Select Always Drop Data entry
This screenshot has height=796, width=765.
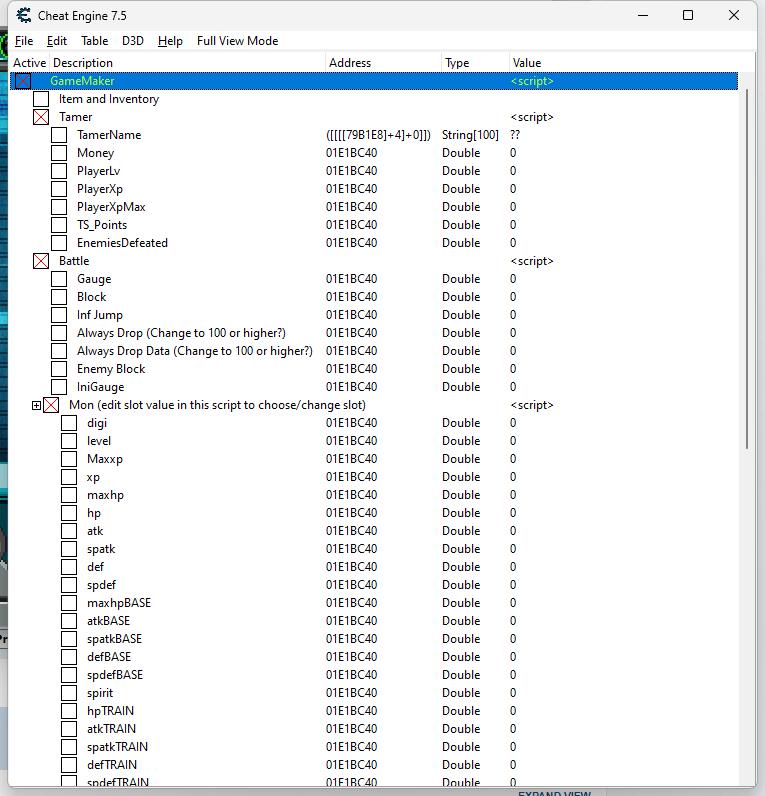tap(194, 351)
